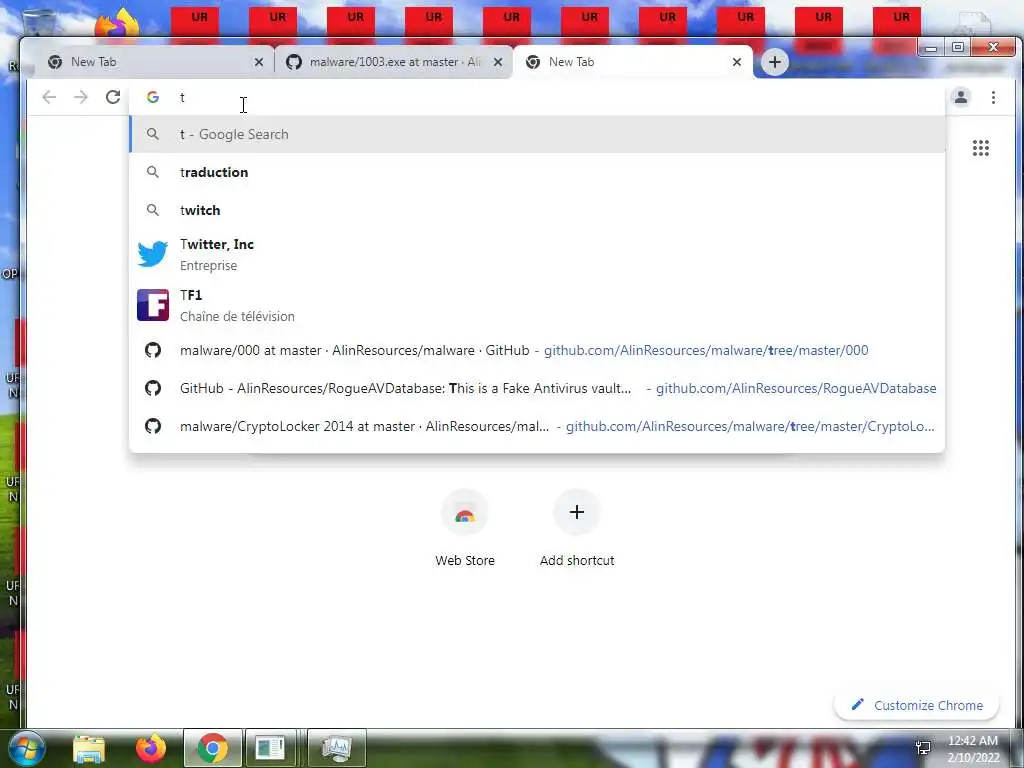
Task: Click the network icon in system tray
Action: pyautogui.click(x=923, y=748)
